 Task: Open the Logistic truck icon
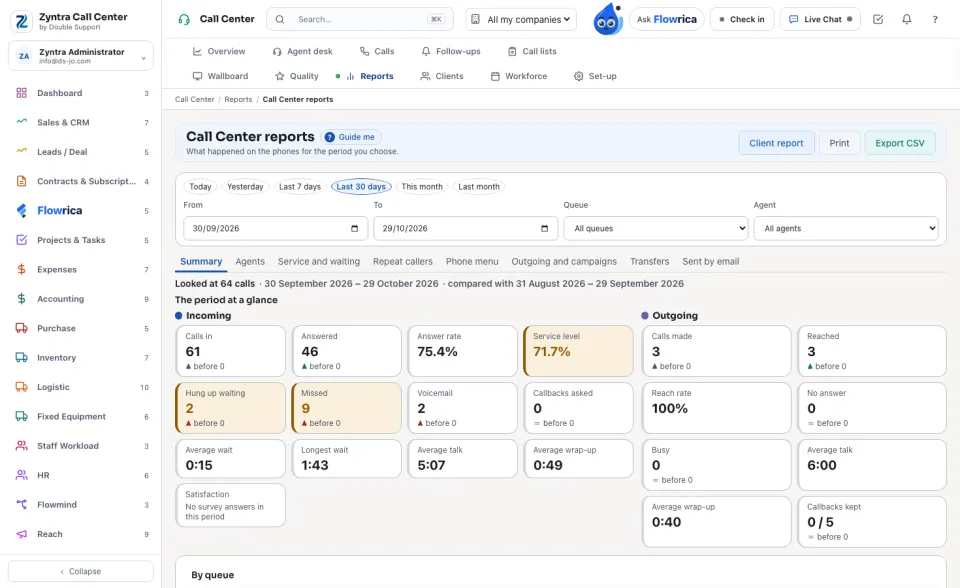point(21,386)
